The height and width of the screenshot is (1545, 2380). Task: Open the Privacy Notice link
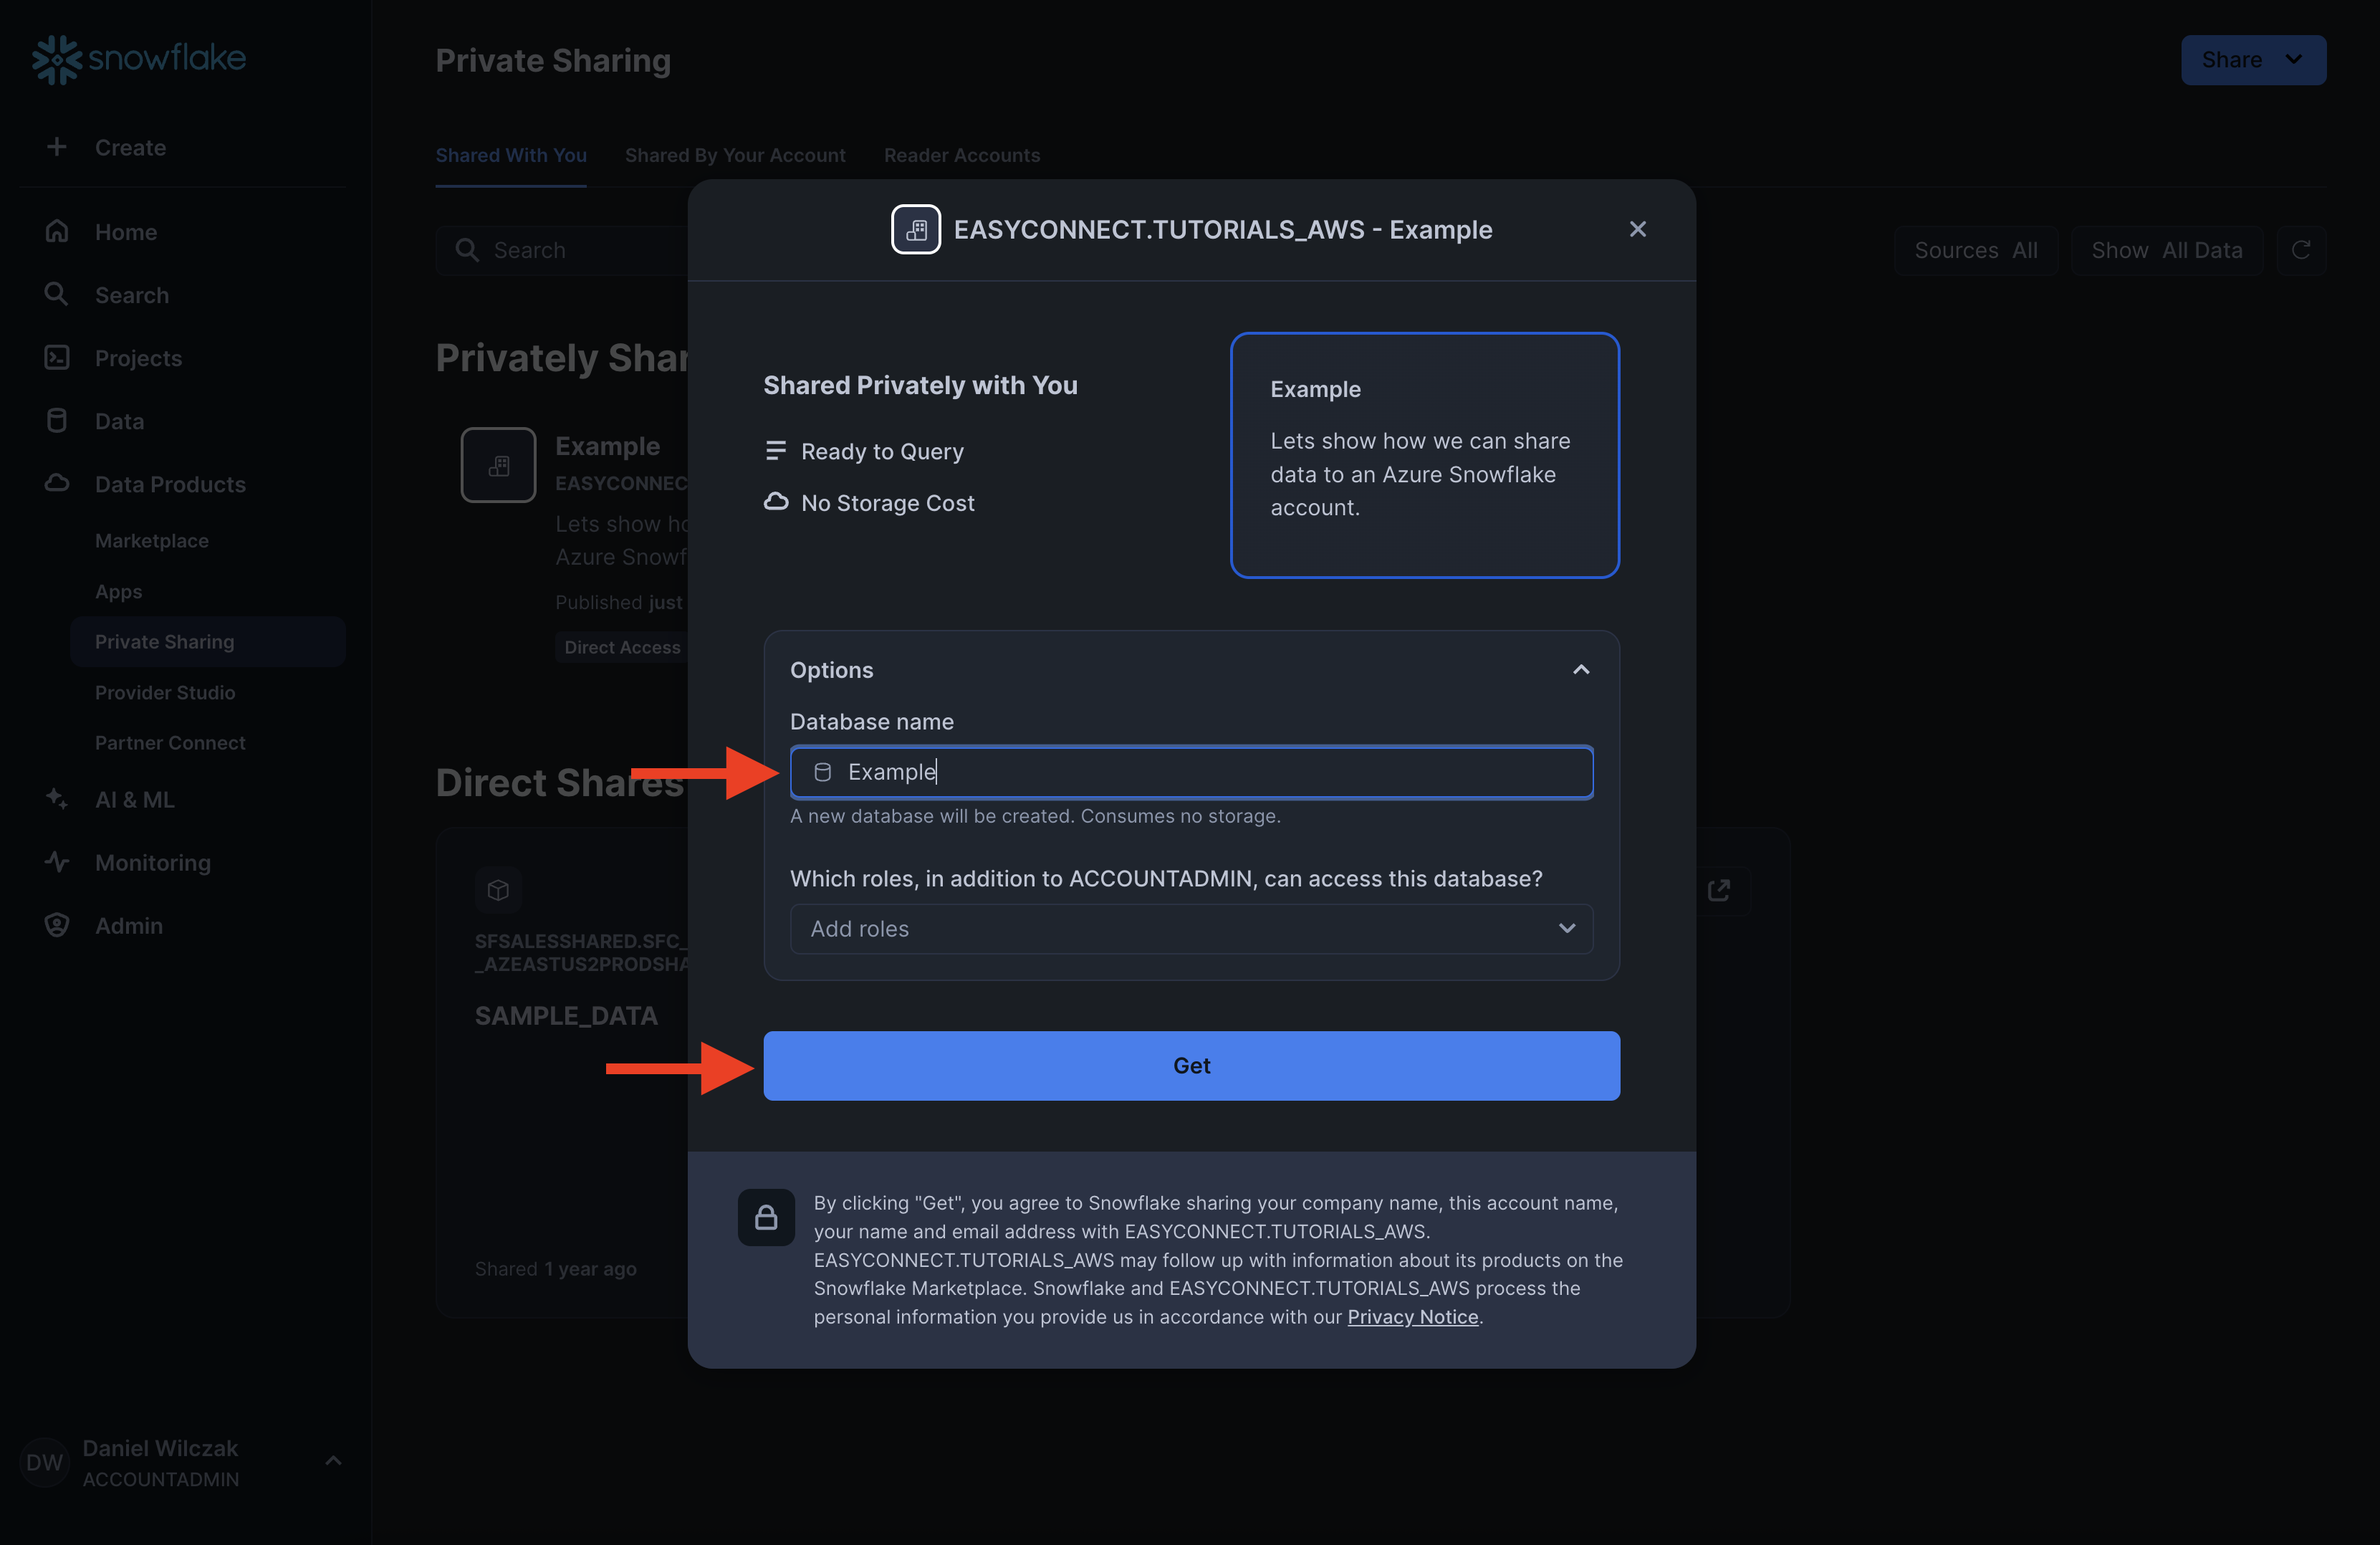click(x=1412, y=1317)
